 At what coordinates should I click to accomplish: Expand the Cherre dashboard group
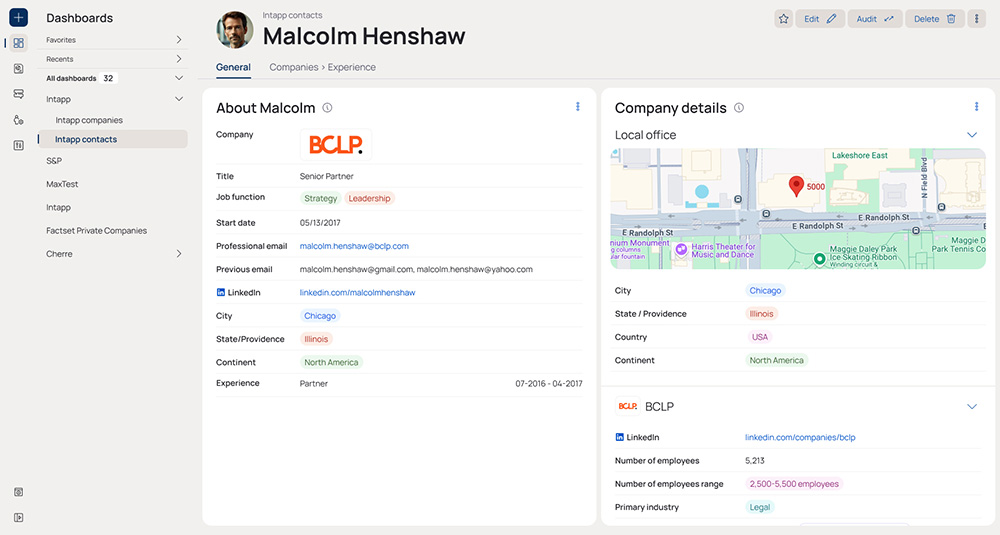(x=179, y=254)
